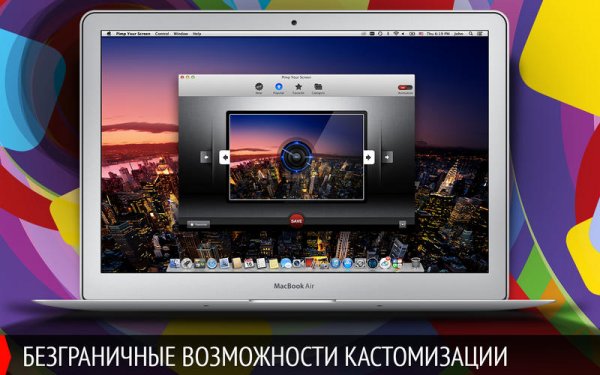Open the Category folder icon
This screenshot has width=600, height=375.
point(318,87)
